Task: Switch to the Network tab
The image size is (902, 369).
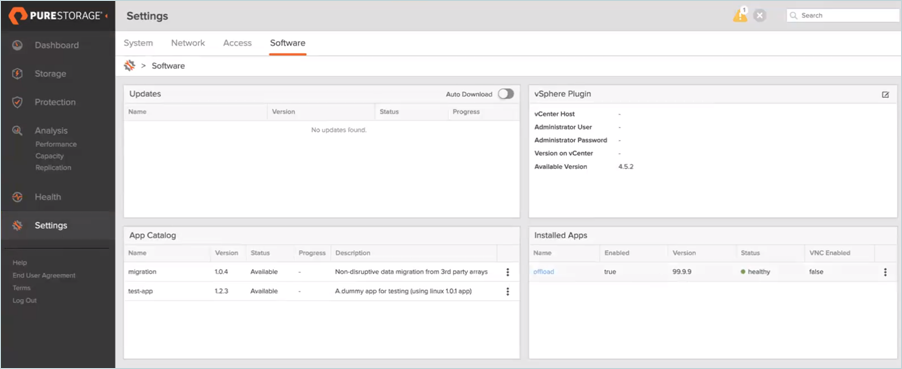Action: coord(188,43)
